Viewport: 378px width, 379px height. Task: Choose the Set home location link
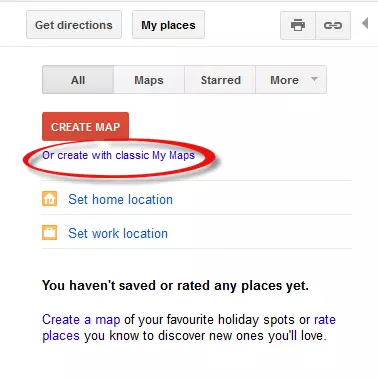tap(120, 199)
